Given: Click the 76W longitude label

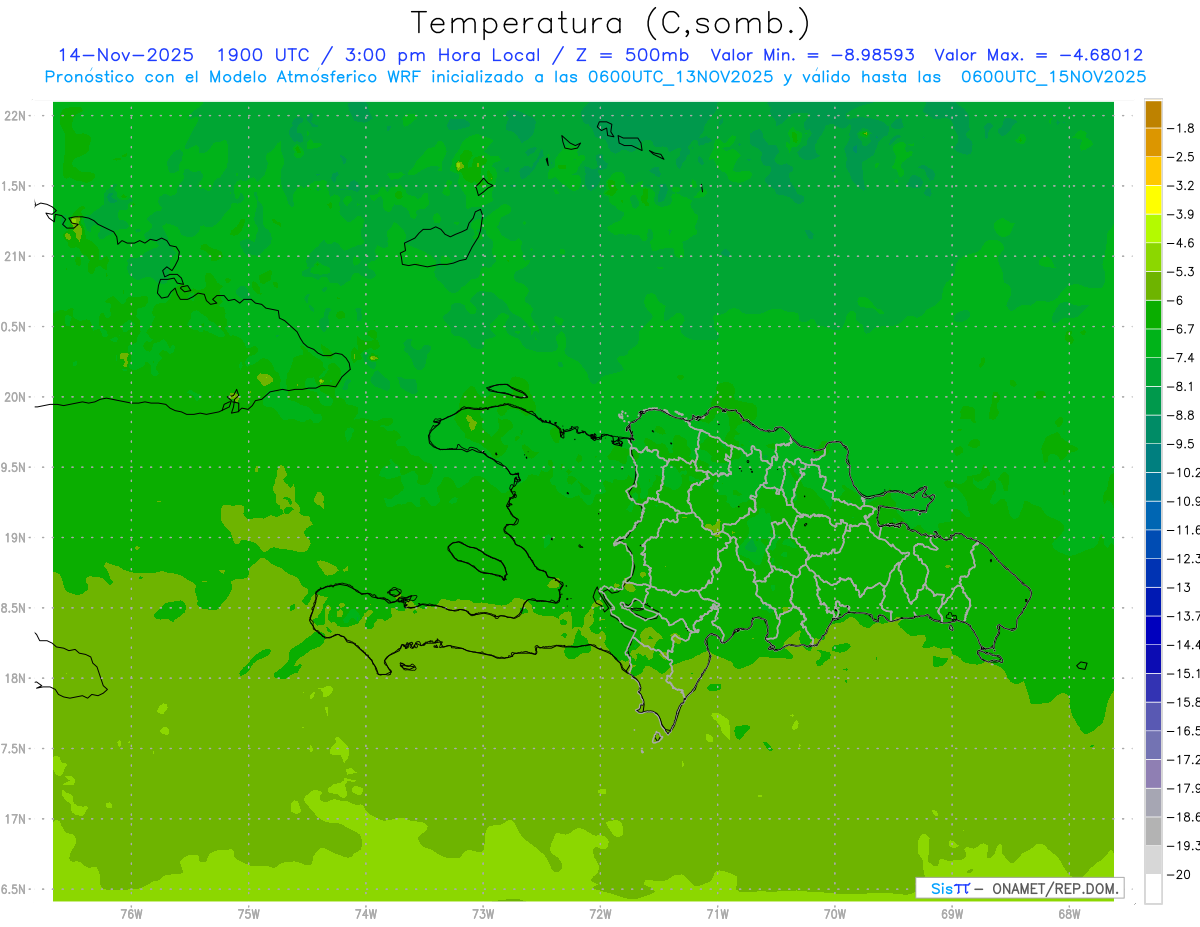Looking at the screenshot, I should 131,914.
